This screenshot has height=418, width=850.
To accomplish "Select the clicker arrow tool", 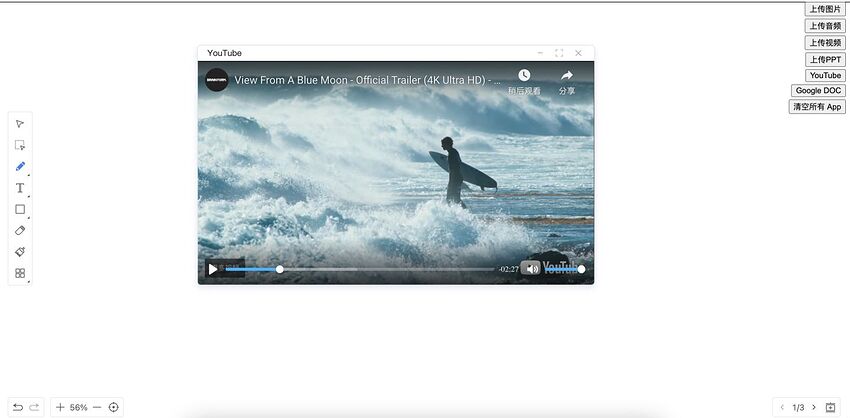I will (x=20, y=124).
